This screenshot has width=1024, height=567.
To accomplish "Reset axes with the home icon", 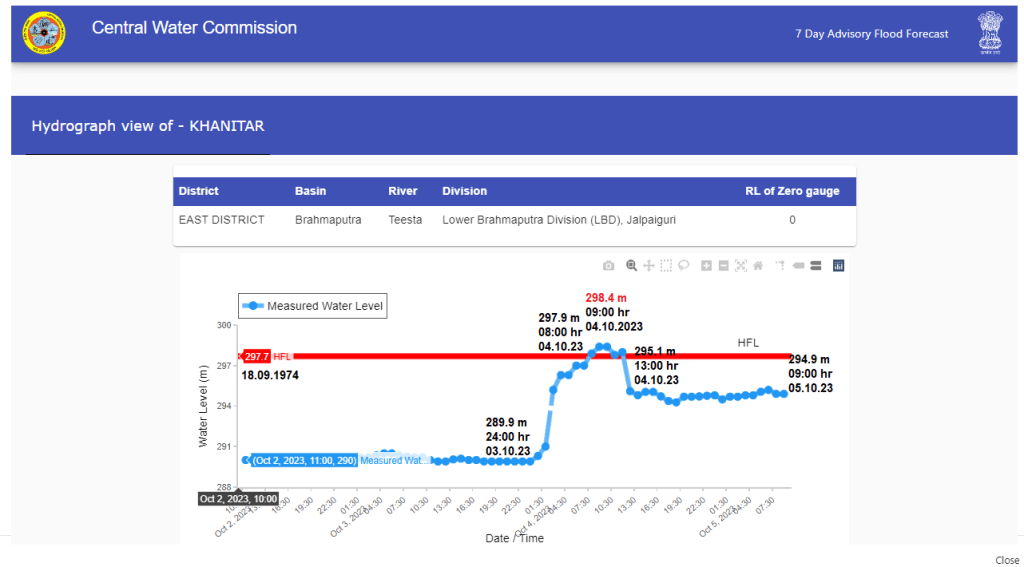I will point(758,266).
